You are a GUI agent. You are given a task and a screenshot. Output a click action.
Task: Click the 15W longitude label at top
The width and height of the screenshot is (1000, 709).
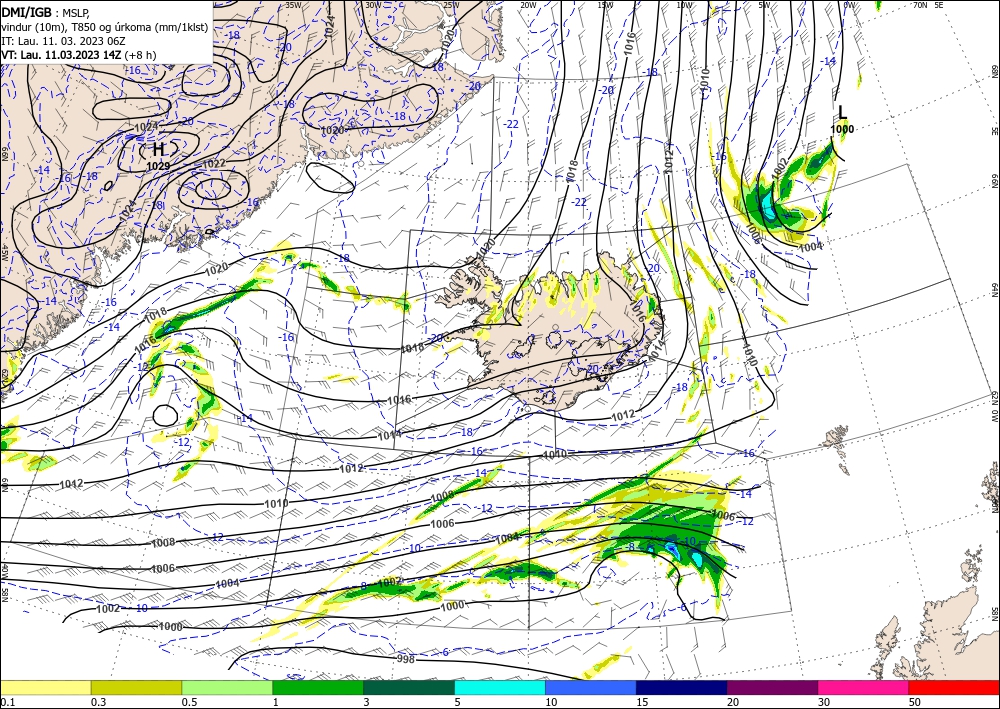606,5
